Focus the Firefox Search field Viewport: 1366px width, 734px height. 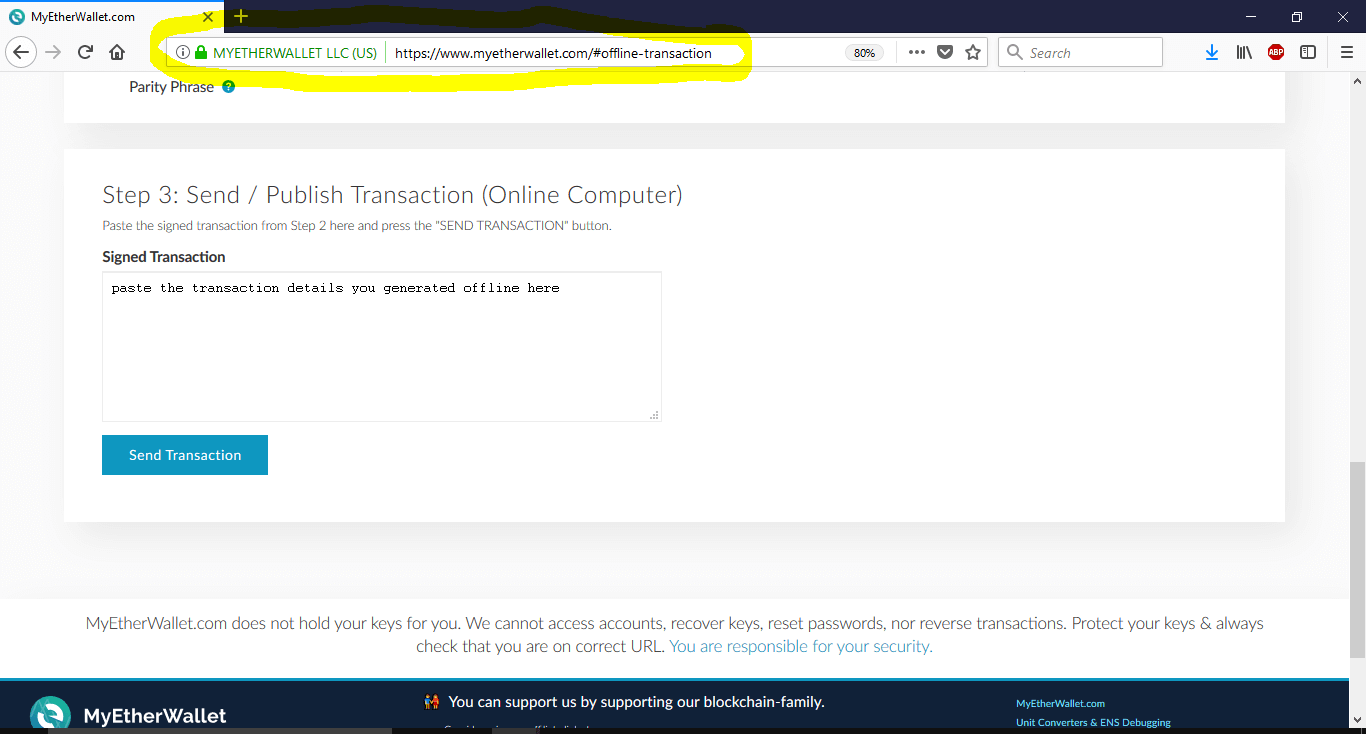point(1081,53)
